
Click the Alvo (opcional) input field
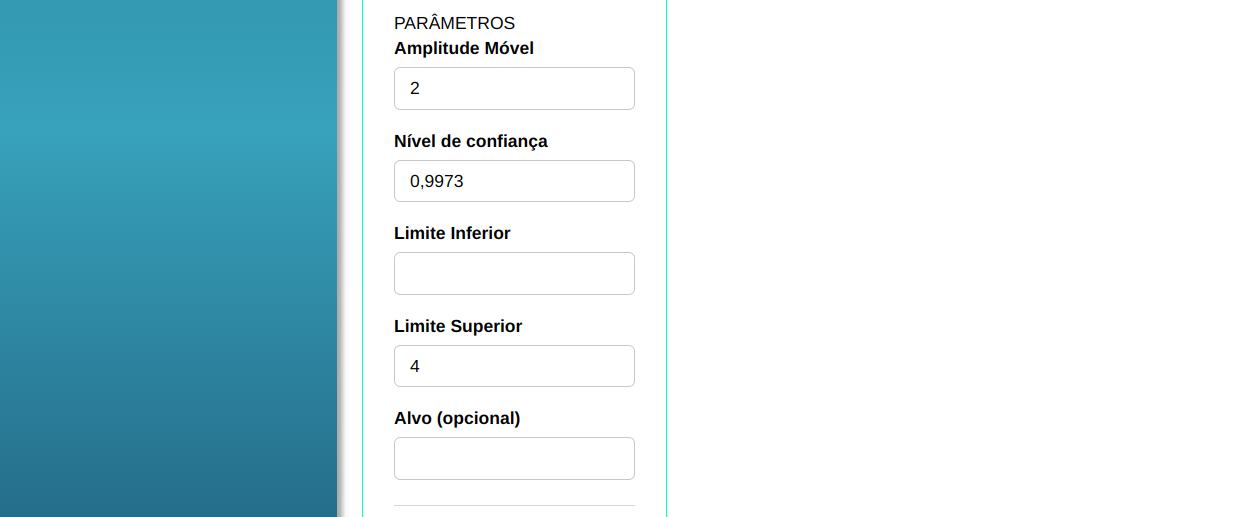[x=514, y=459]
